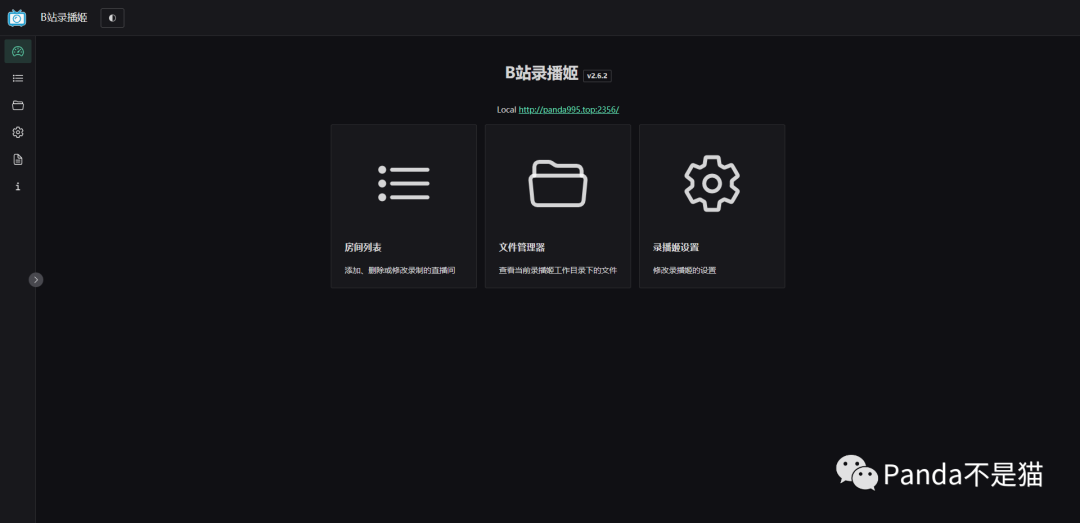The height and width of the screenshot is (523, 1080).
Task: Click the 查看当前录播姬工作目录下的文件 description
Action: point(558,271)
